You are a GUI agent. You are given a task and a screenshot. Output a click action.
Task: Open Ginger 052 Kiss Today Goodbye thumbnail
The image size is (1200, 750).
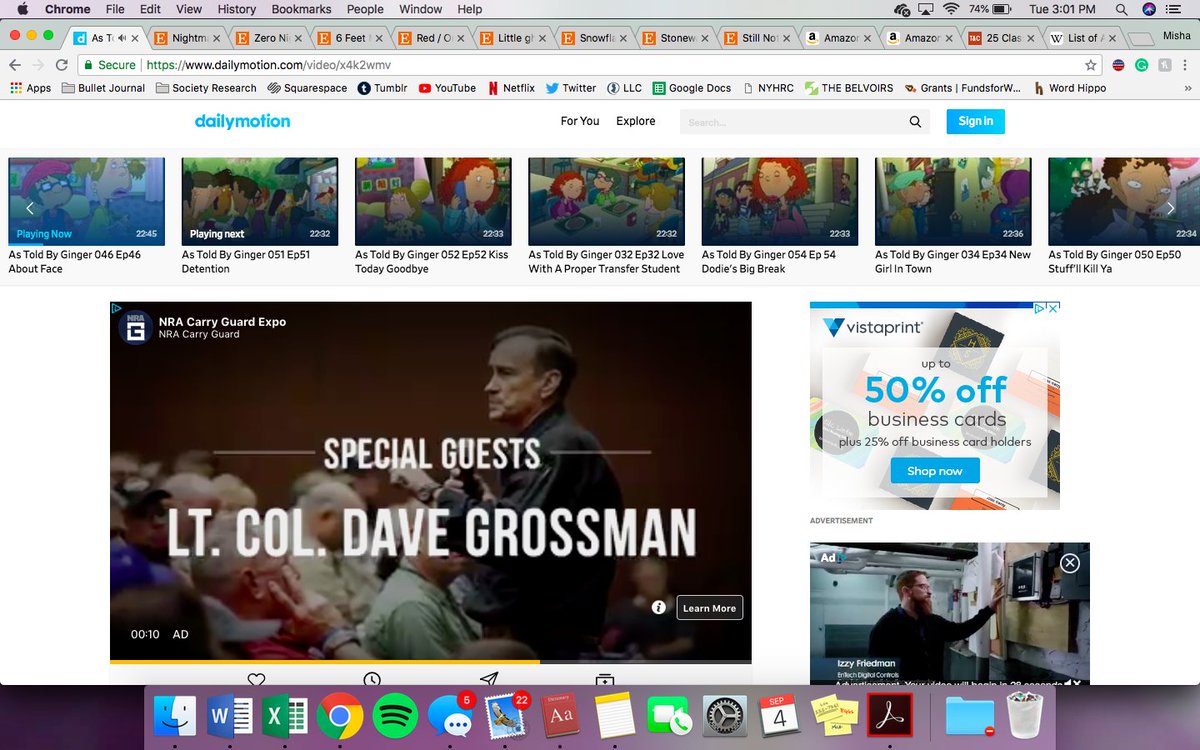tap(433, 201)
